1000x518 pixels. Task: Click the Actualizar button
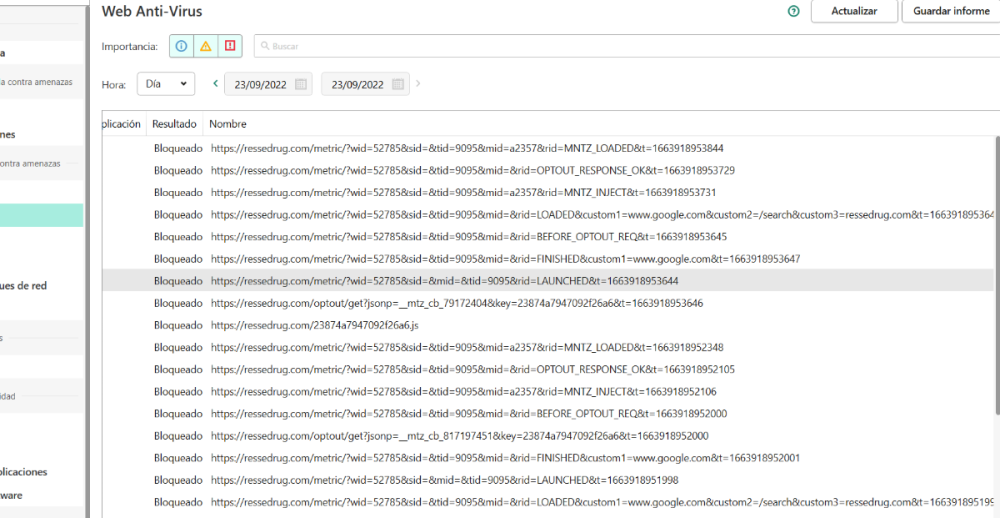(x=854, y=11)
